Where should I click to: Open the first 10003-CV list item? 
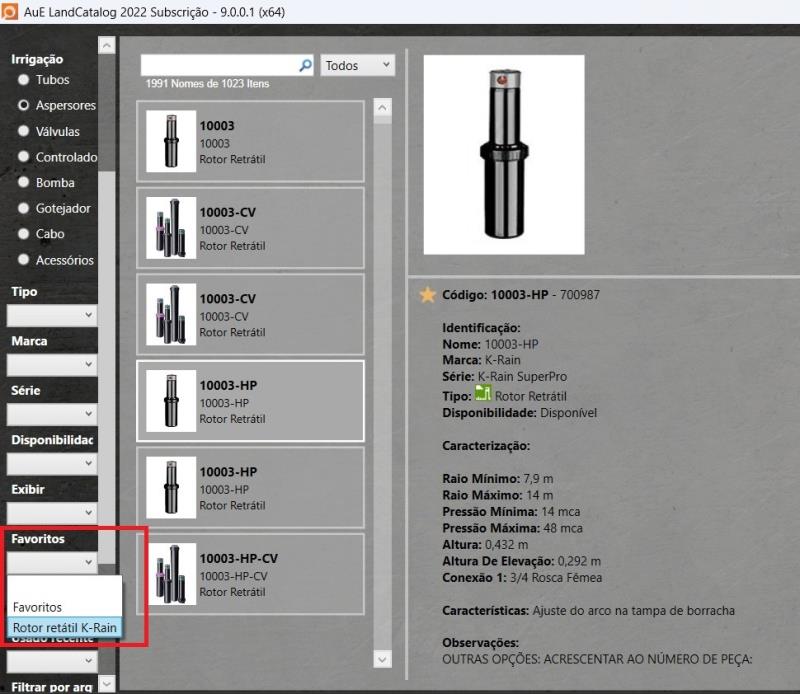(250, 229)
